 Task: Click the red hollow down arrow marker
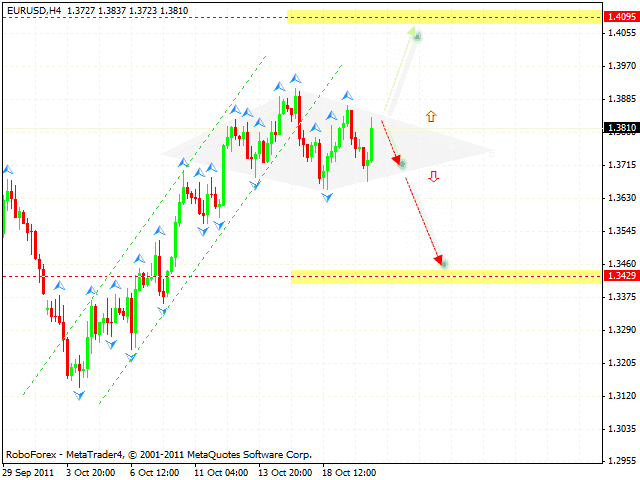click(433, 176)
